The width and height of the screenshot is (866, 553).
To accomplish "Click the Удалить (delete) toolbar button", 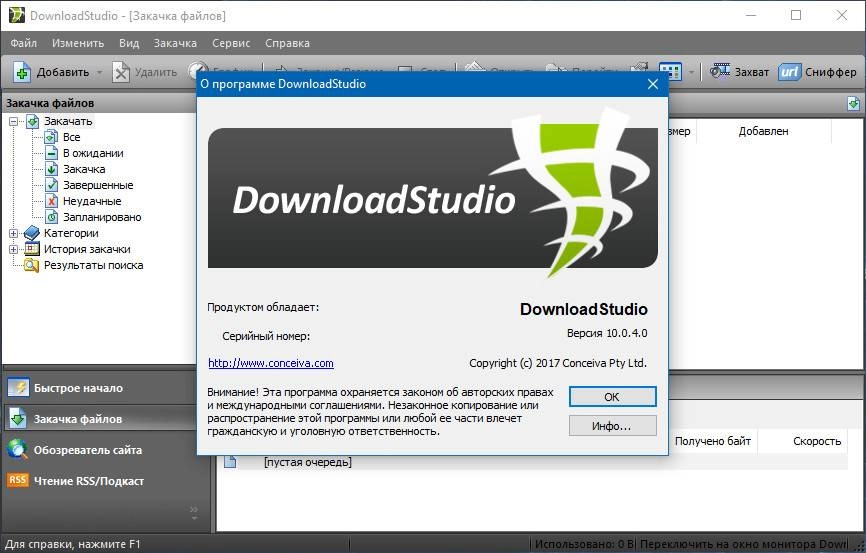I will (x=145, y=72).
